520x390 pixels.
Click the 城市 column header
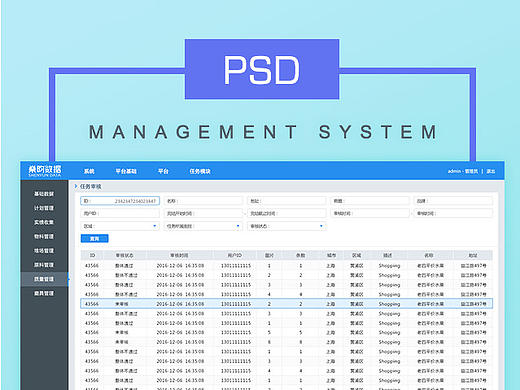coord(331,255)
